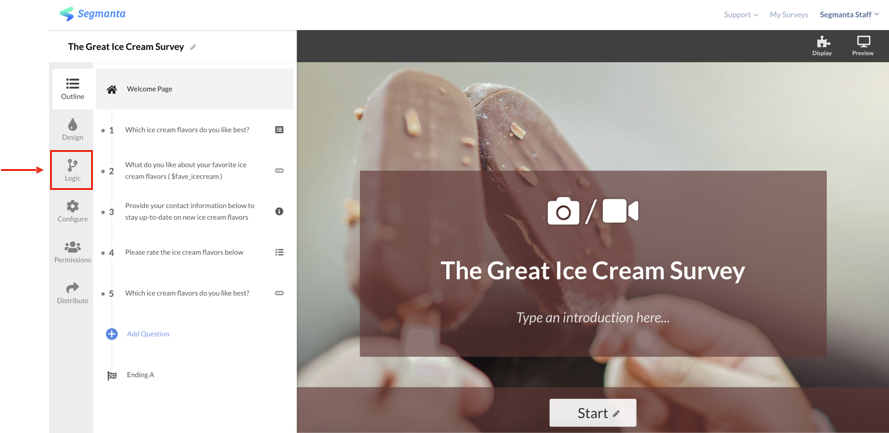Open the Configure gear panel
Viewport: 889px width, 433px height.
(72, 211)
